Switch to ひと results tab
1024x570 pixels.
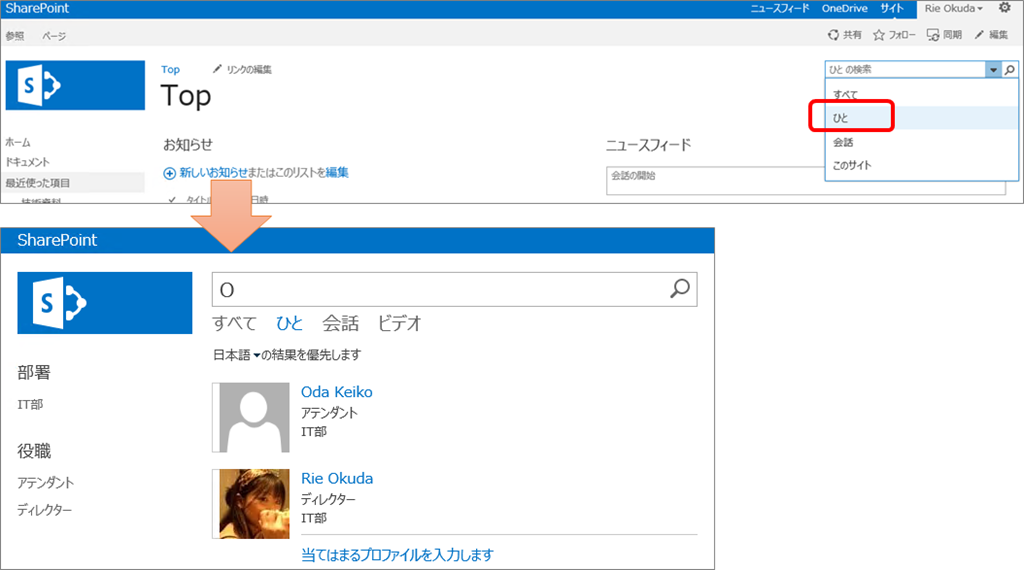point(289,323)
